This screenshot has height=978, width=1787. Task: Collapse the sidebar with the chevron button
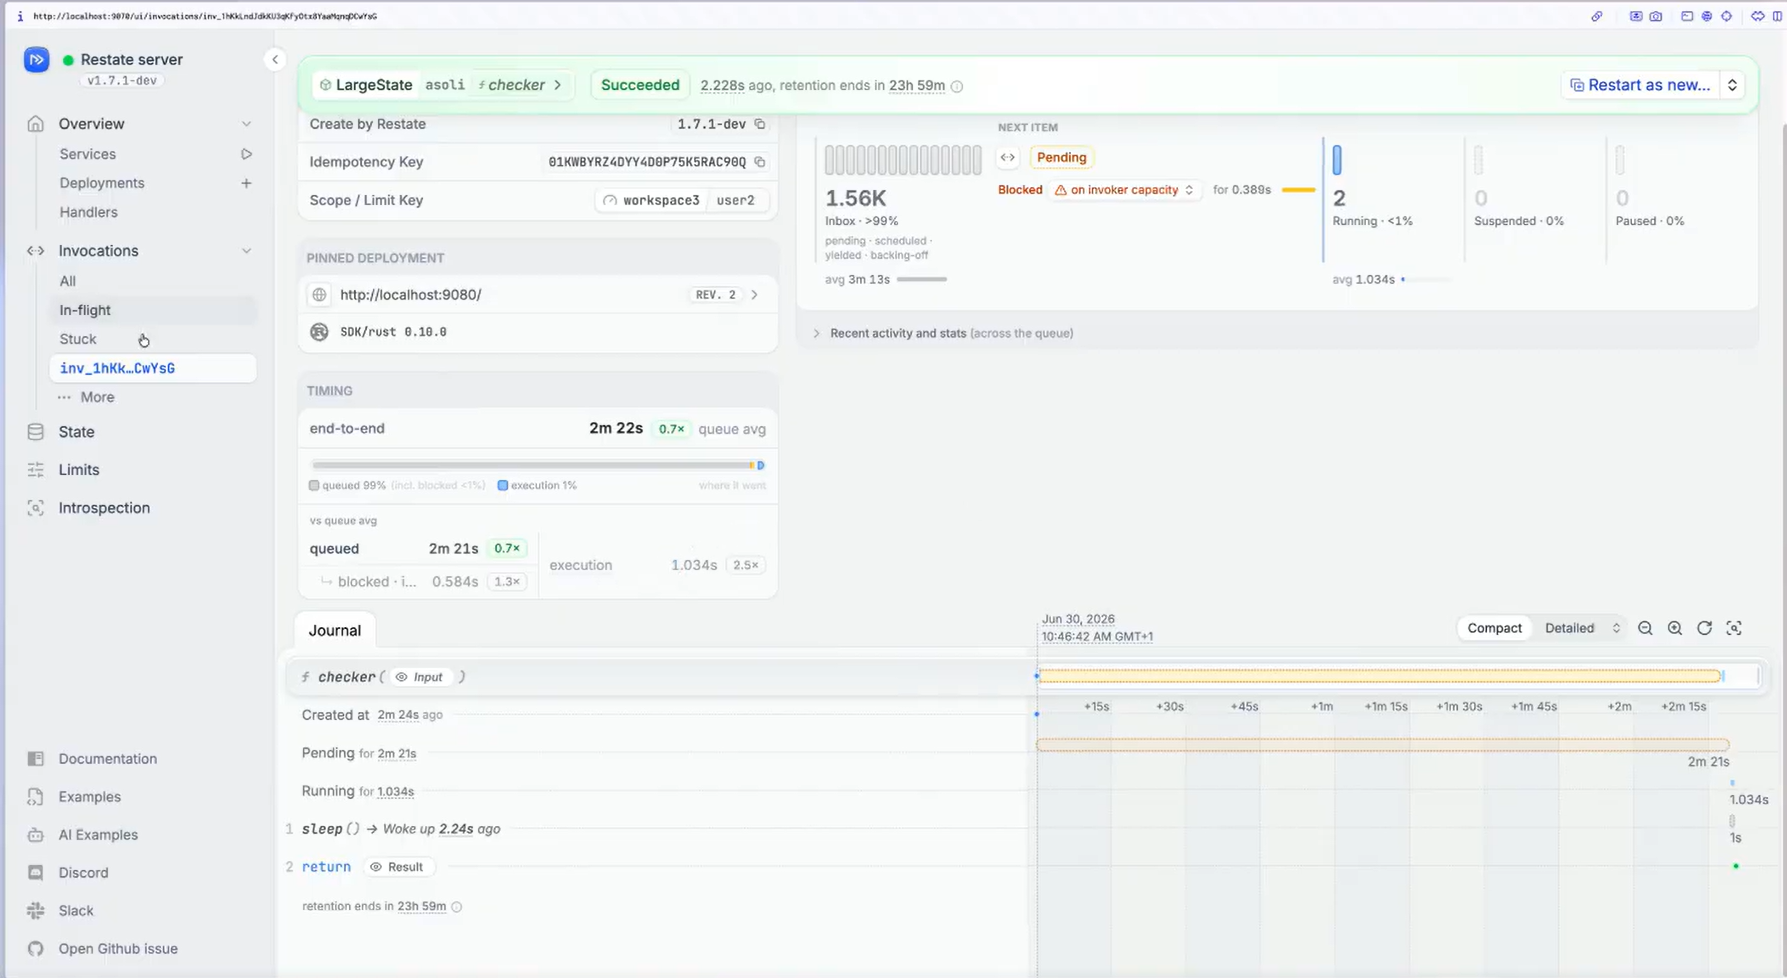tap(275, 60)
